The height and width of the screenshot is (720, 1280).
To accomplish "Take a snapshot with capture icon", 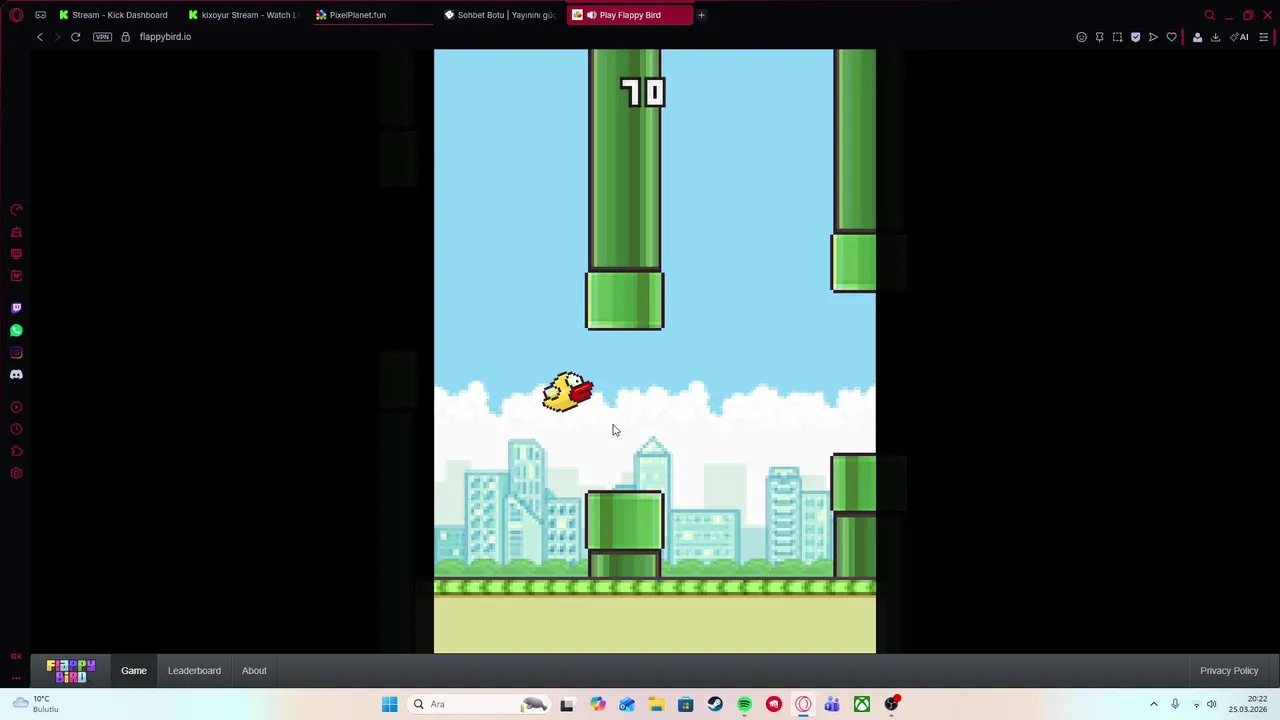I will (1117, 37).
